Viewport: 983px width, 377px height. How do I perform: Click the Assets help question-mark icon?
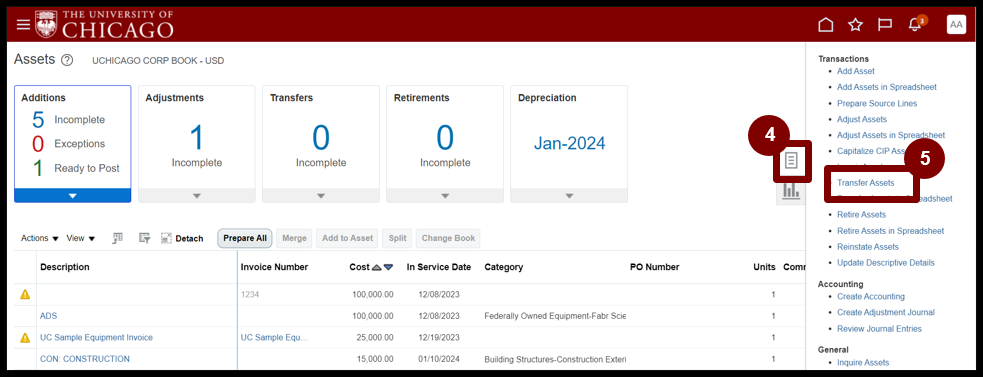pyautogui.click(x=68, y=60)
